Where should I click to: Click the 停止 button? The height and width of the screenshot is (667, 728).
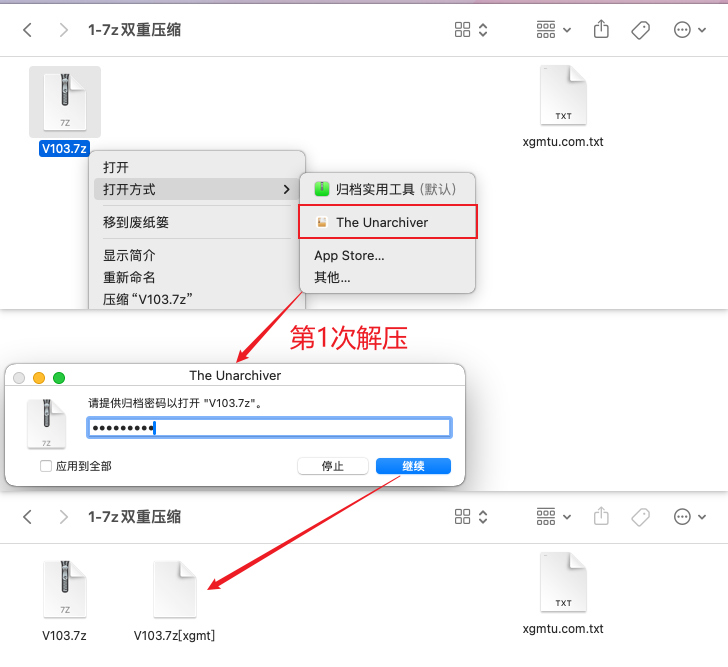333,466
